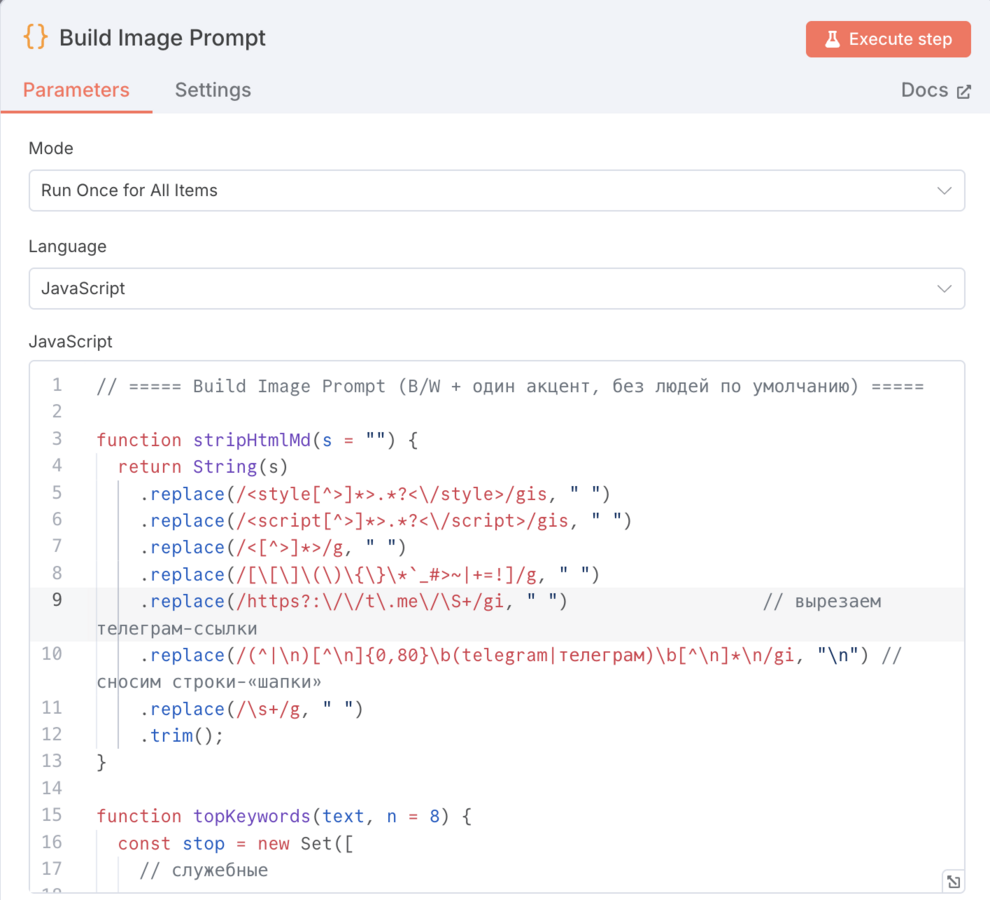Screen dimensions: 990x900
Task: Select the Parameters tab
Action: point(76,90)
